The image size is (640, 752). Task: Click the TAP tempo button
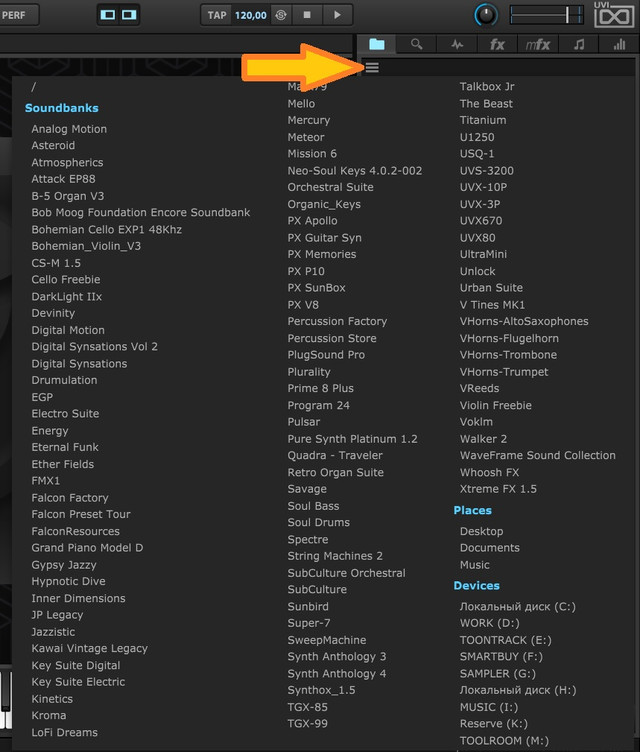(217, 15)
